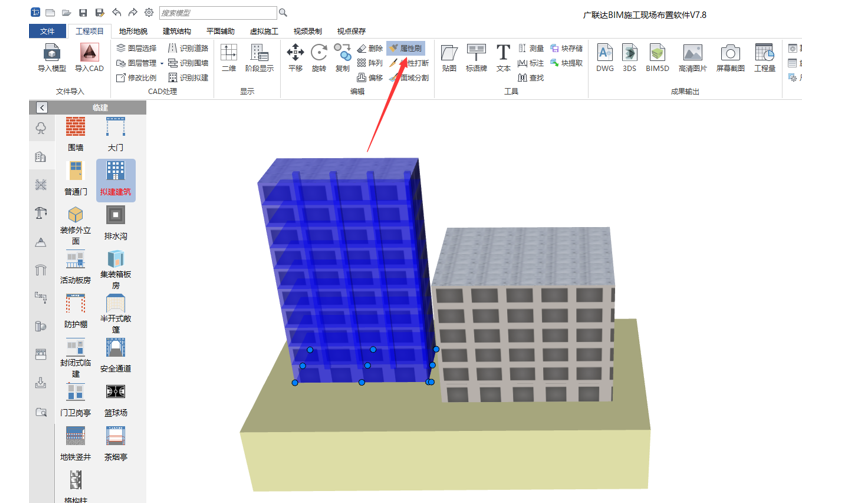The image size is (858, 503).
Task: Select the 装修外立面 facade component
Action: click(76, 225)
